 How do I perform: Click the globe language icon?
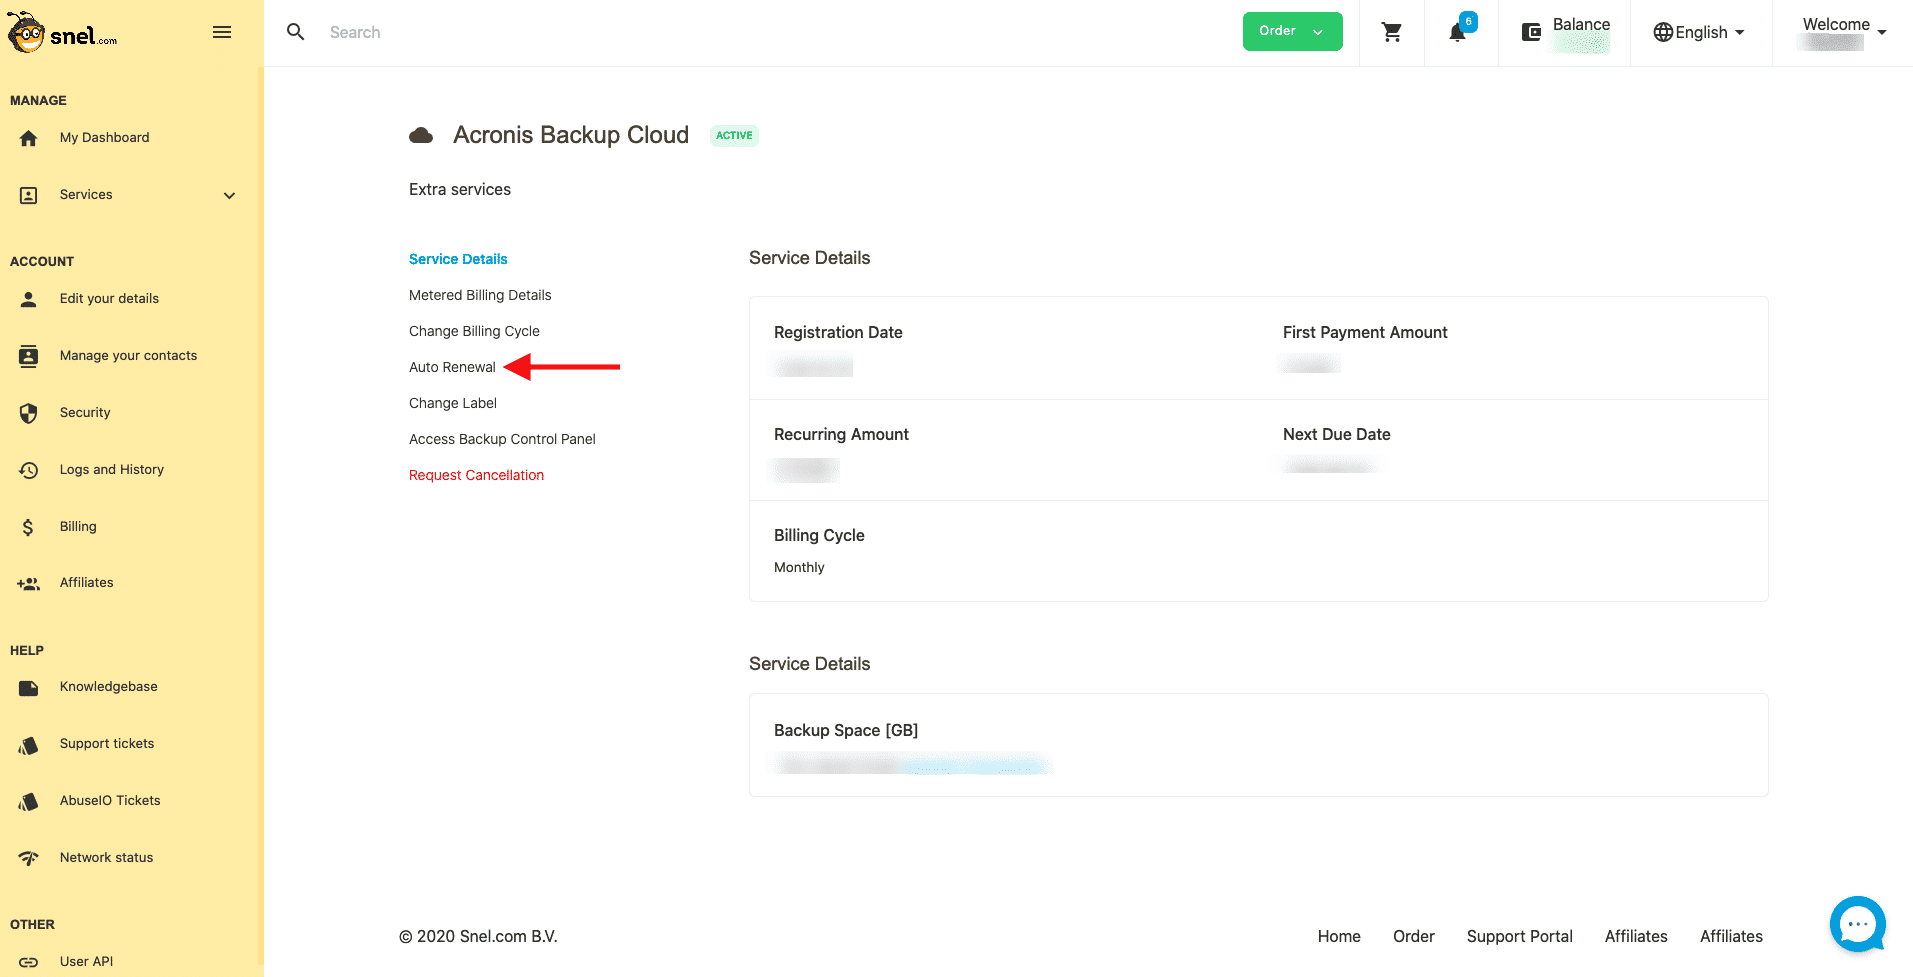1663,32
